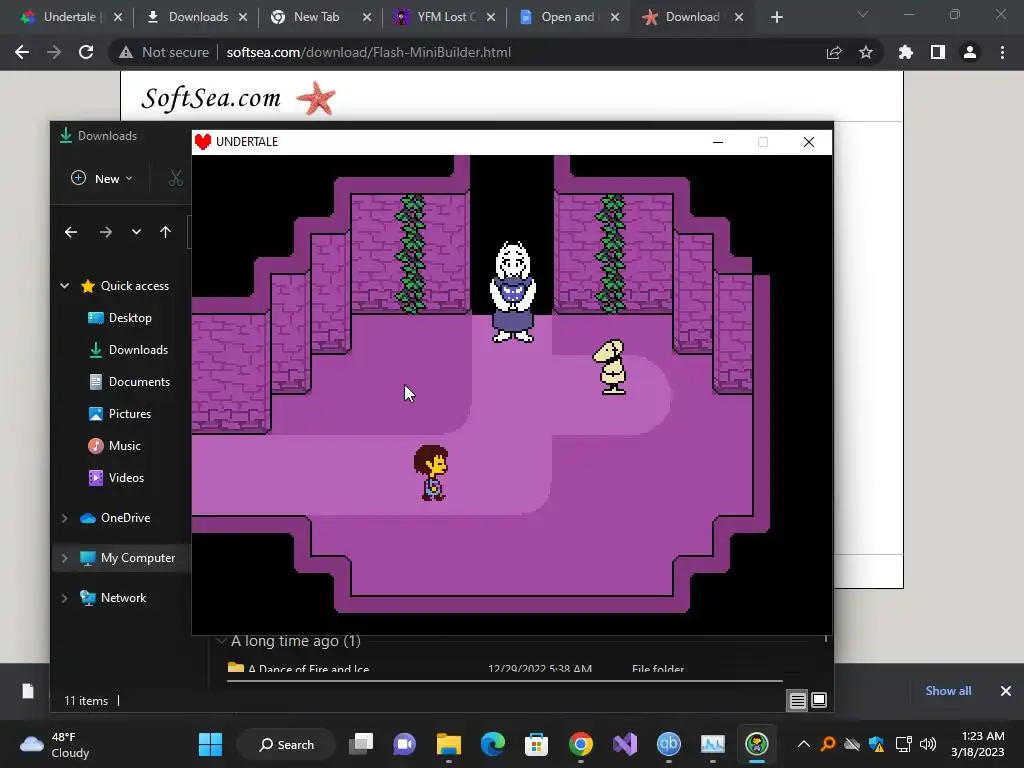1024x768 pixels.
Task: Launch File Explorer from the taskbar
Action: click(449, 744)
